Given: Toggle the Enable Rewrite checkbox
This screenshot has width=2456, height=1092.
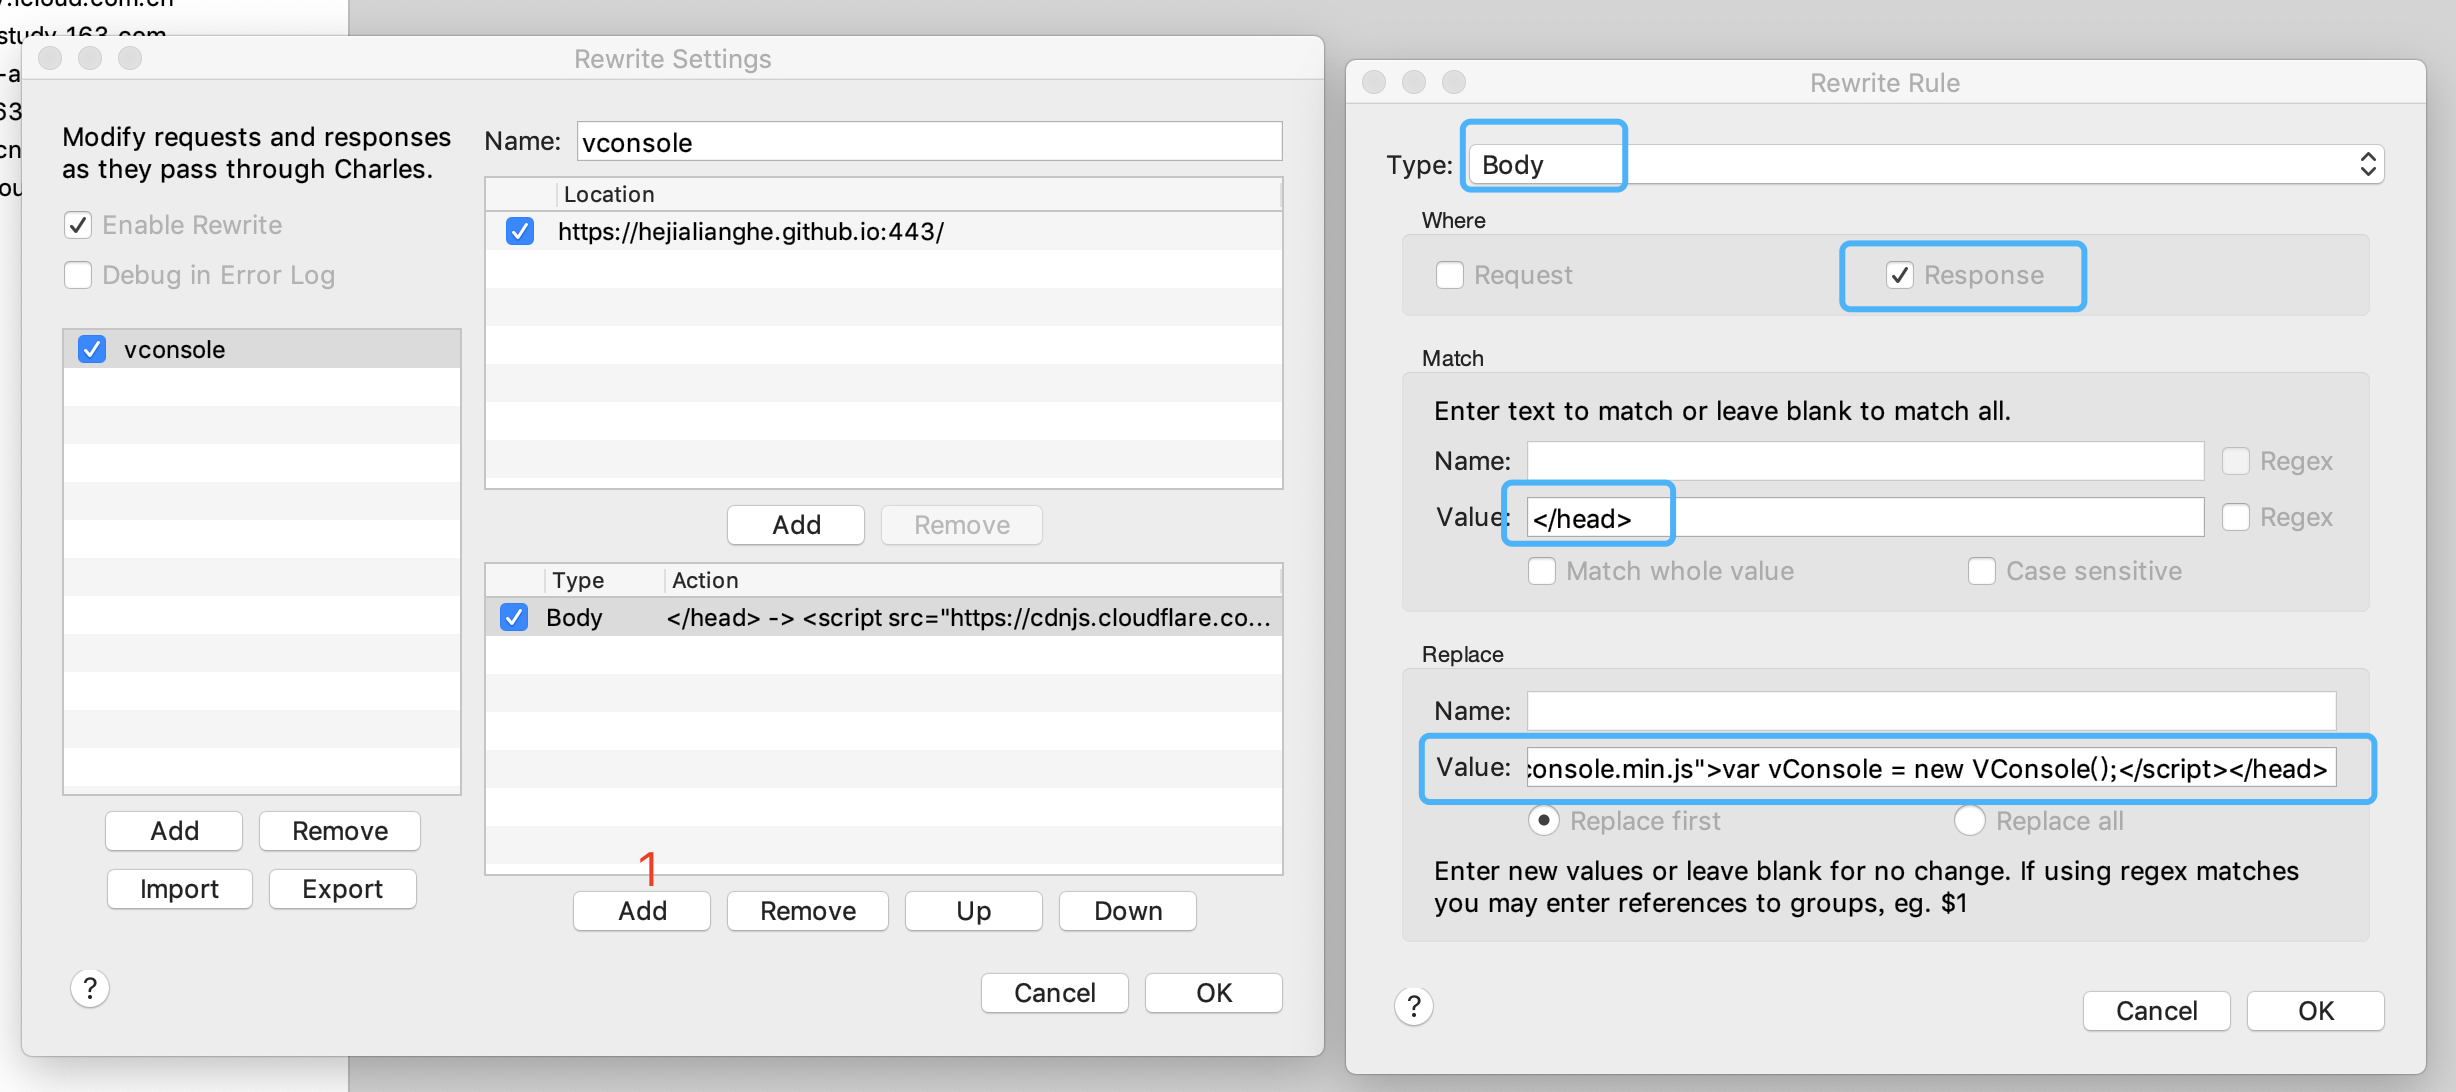Looking at the screenshot, I should [x=78, y=225].
